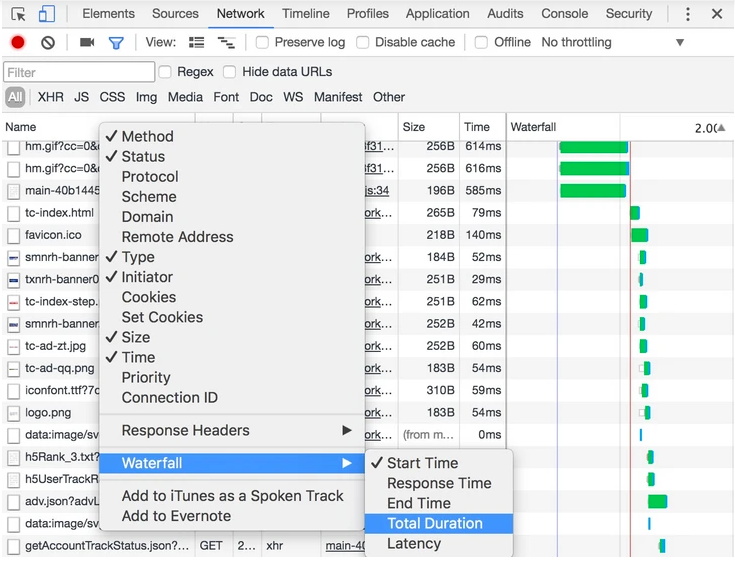The height and width of the screenshot is (561, 735).
Task: Select the All filter button
Action: [x=15, y=97]
